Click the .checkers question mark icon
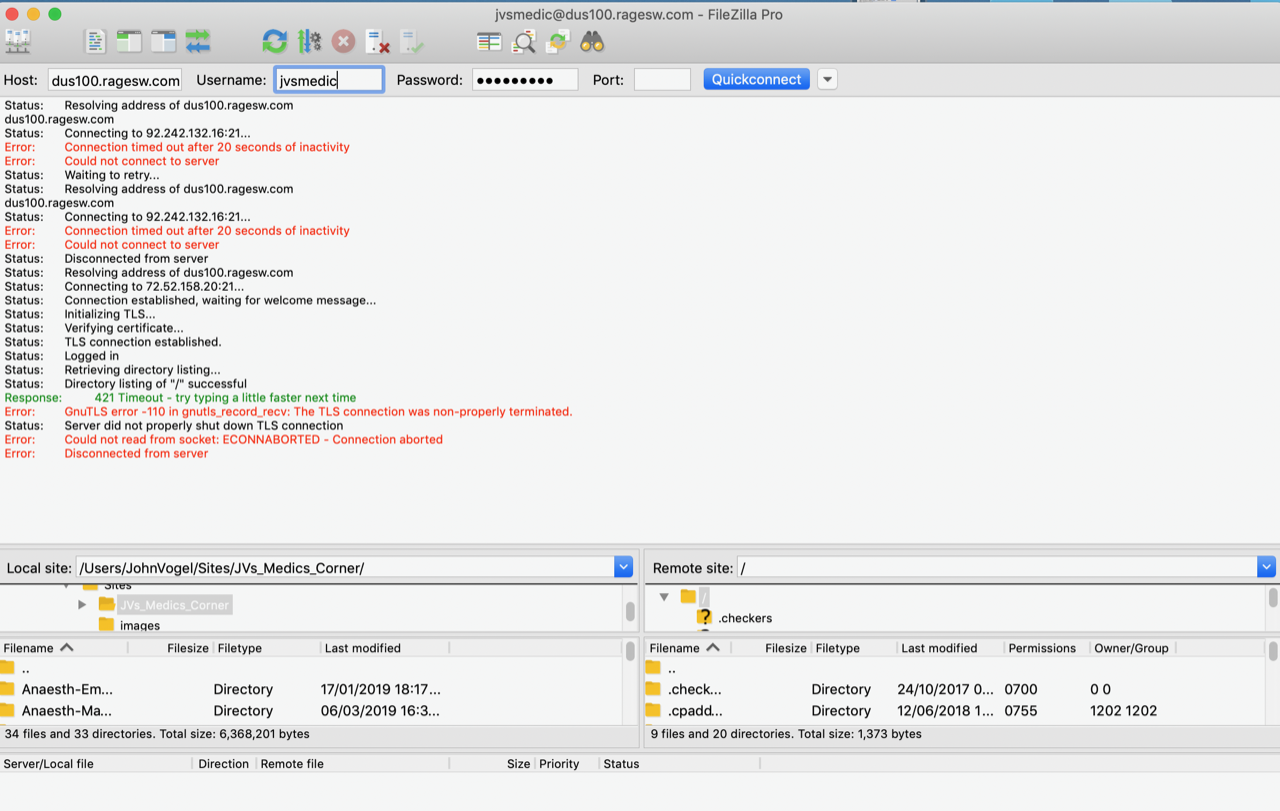 704,617
